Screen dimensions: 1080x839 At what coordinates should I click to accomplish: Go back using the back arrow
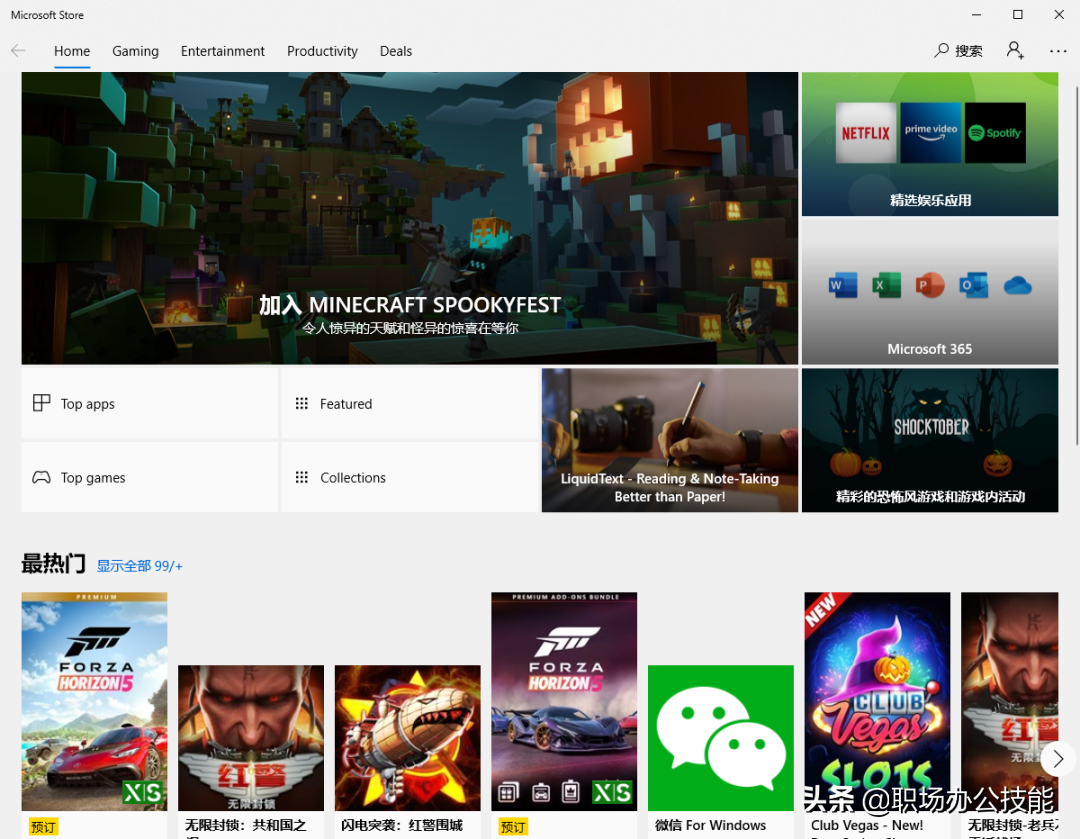(19, 50)
